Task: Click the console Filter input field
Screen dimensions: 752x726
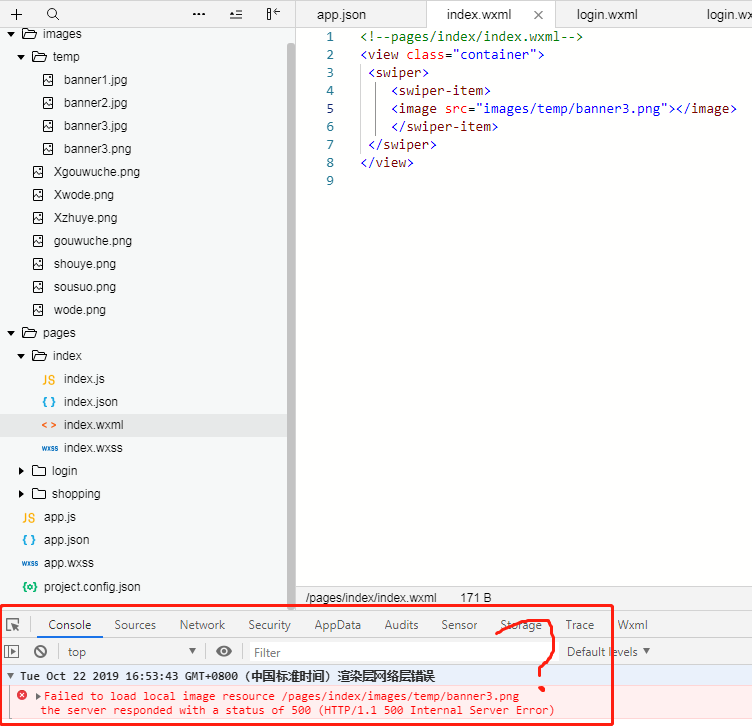Action: pos(400,652)
